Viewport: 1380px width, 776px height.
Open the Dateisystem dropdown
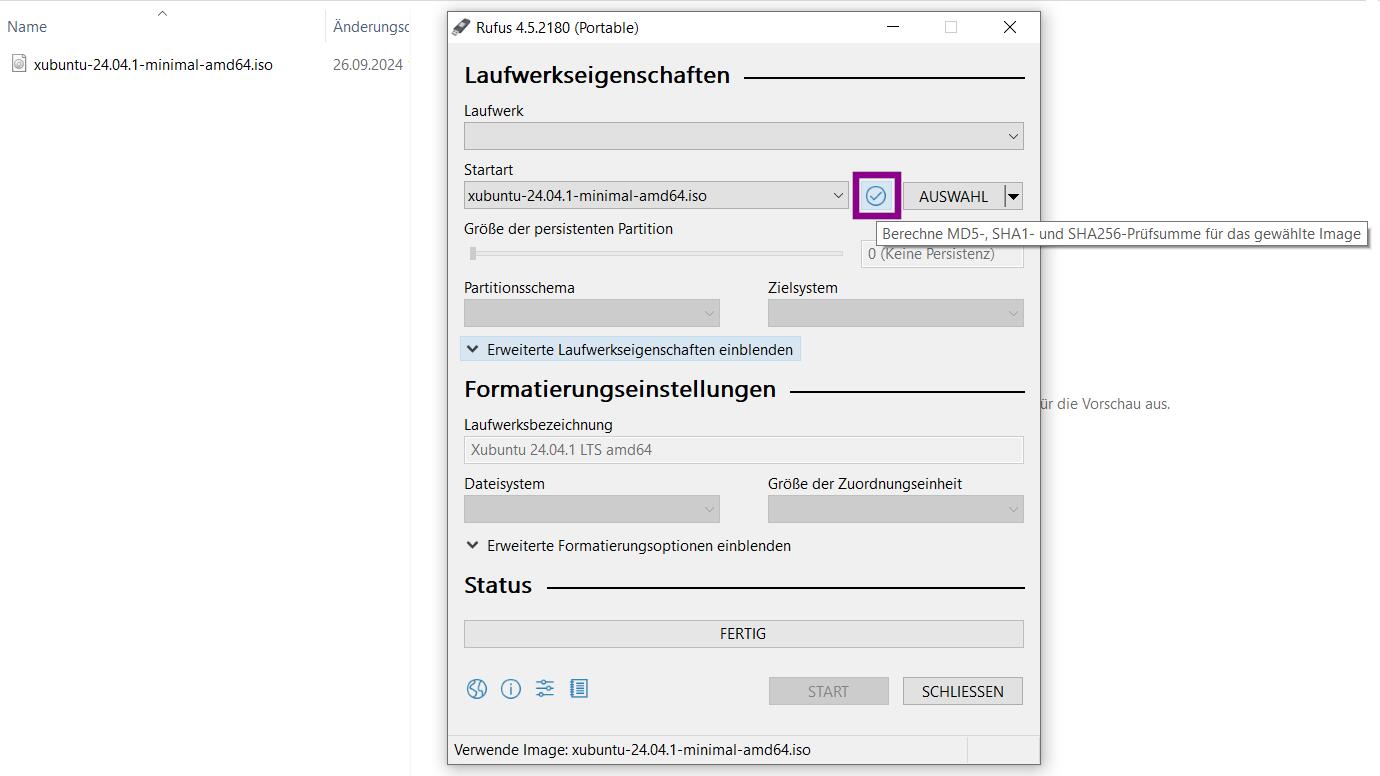pos(592,509)
